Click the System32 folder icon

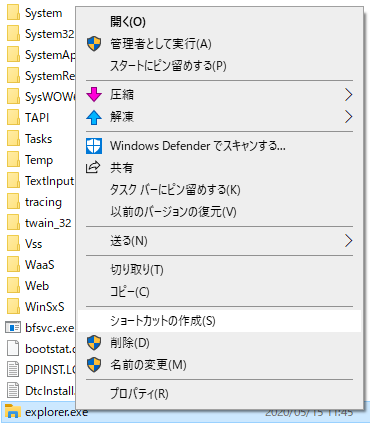(x=13, y=34)
